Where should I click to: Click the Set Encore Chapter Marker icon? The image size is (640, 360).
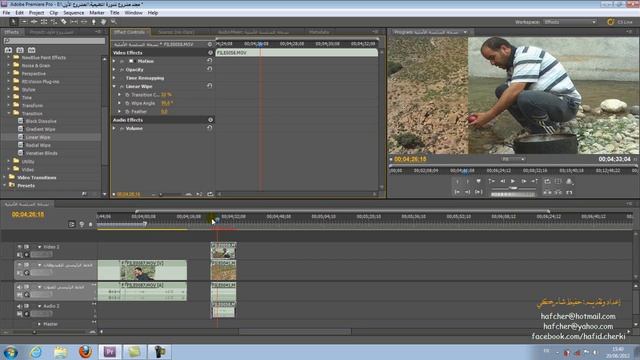tap(82, 224)
